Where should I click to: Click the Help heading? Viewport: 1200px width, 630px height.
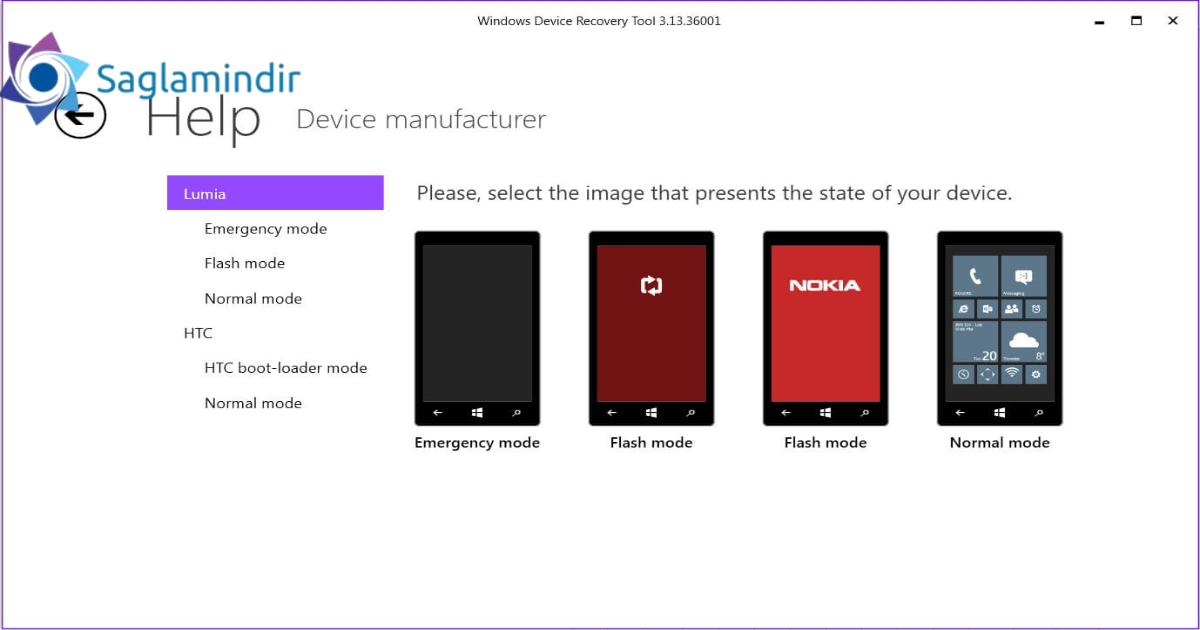203,119
